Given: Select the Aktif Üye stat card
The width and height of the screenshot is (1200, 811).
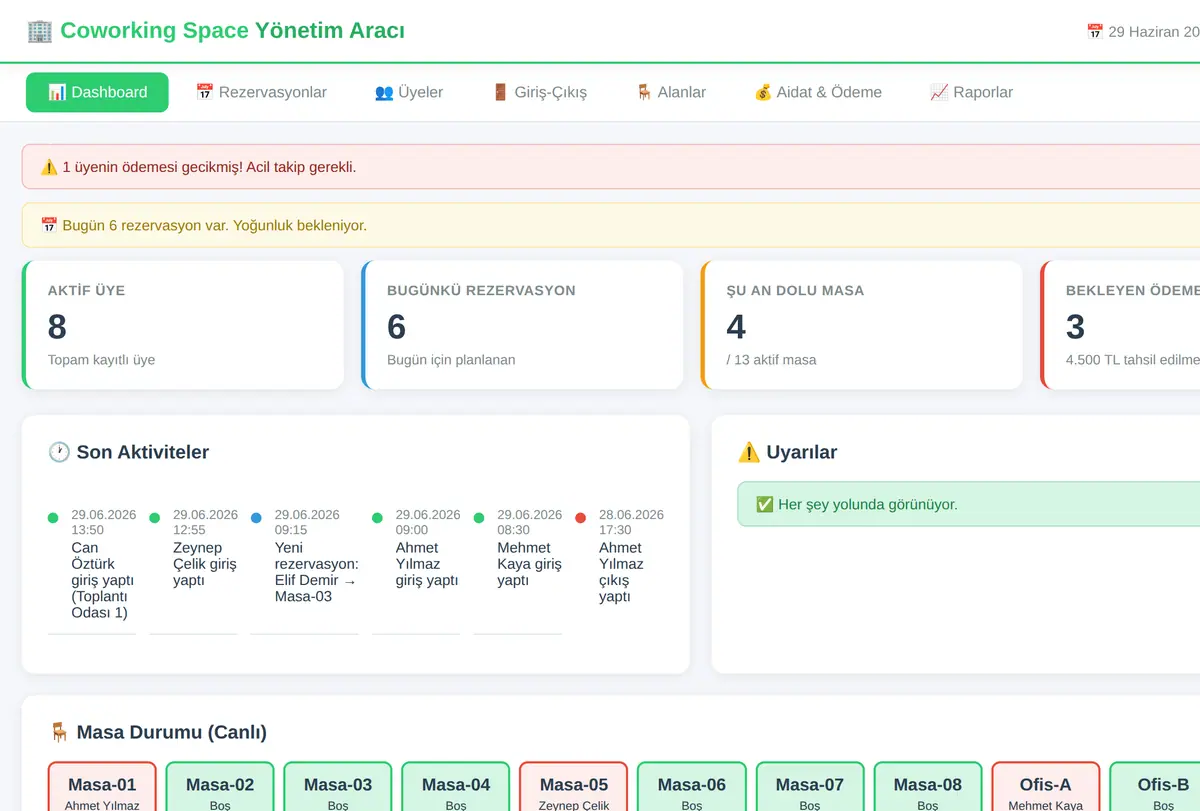Looking at the screenshot, I should [183, 325].
